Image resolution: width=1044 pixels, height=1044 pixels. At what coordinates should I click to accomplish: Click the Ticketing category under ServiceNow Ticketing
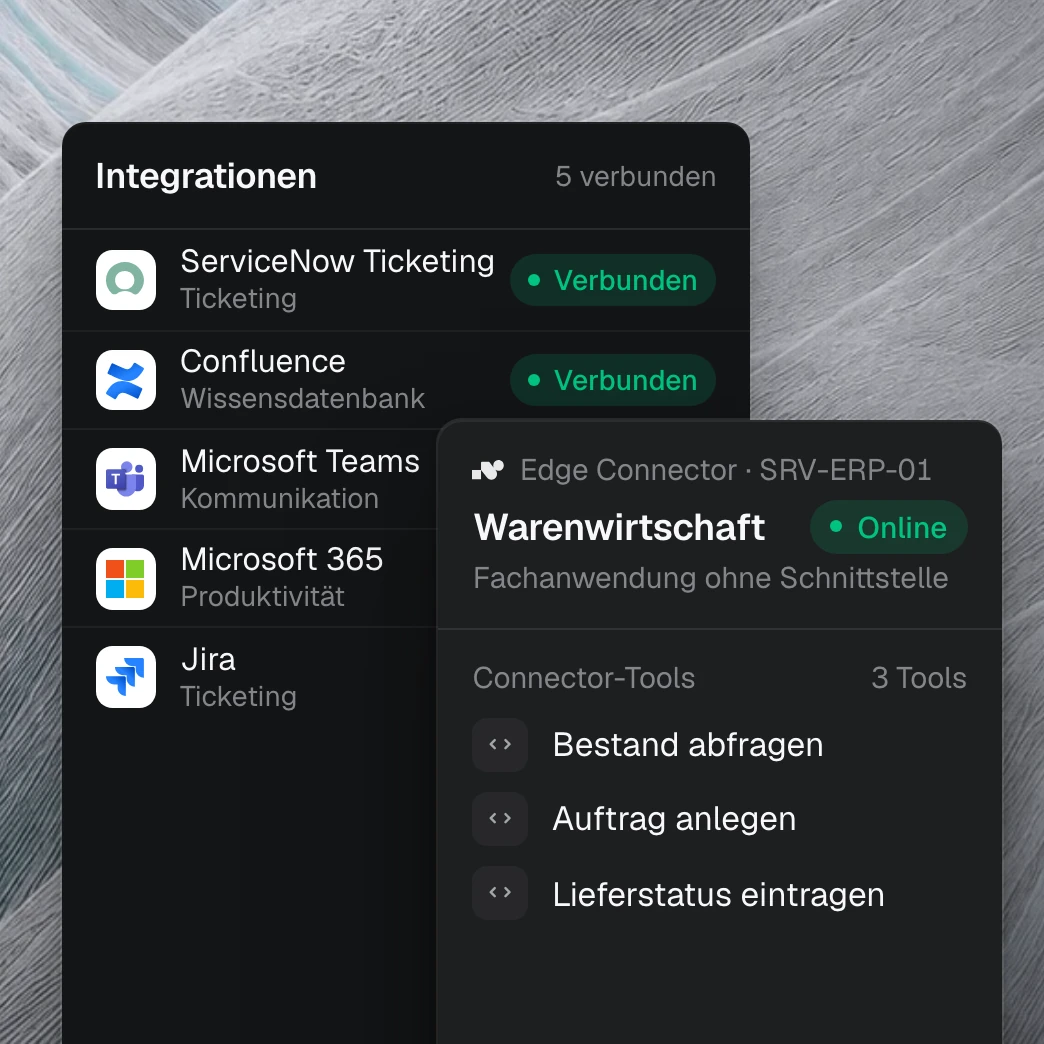[x=238, y=299]
